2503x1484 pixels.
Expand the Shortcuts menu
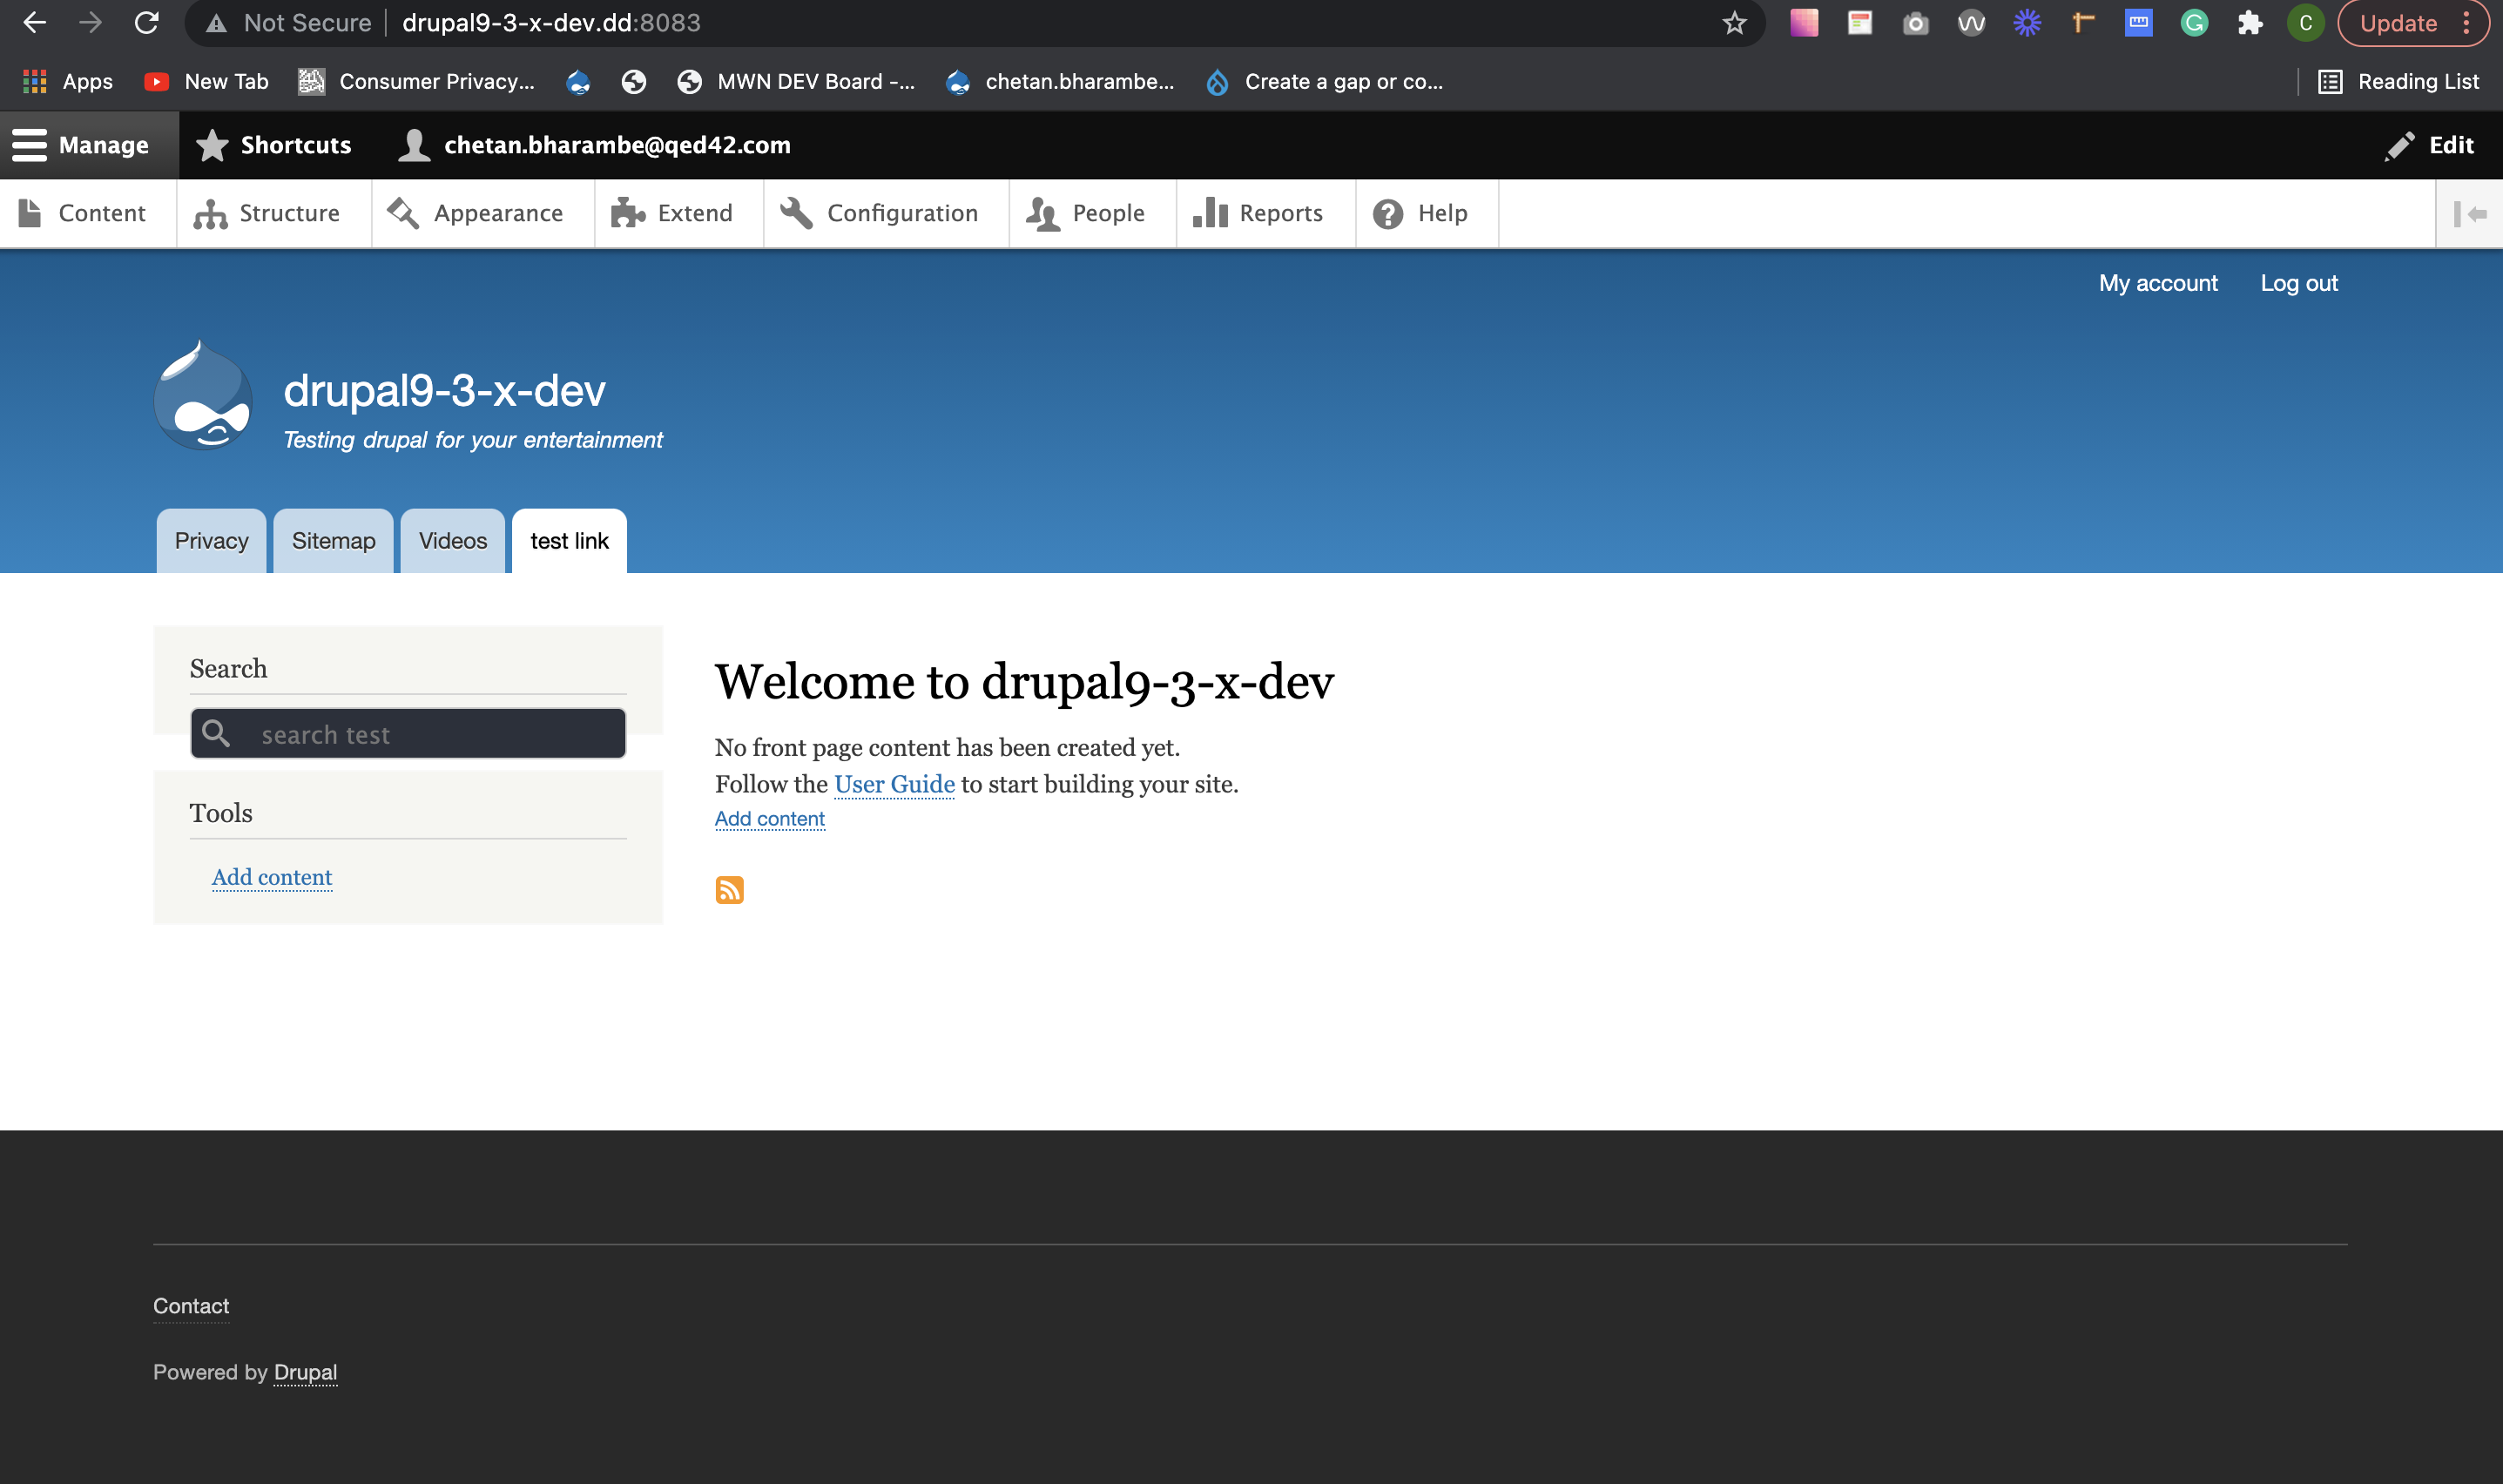(x=274, y=145)
